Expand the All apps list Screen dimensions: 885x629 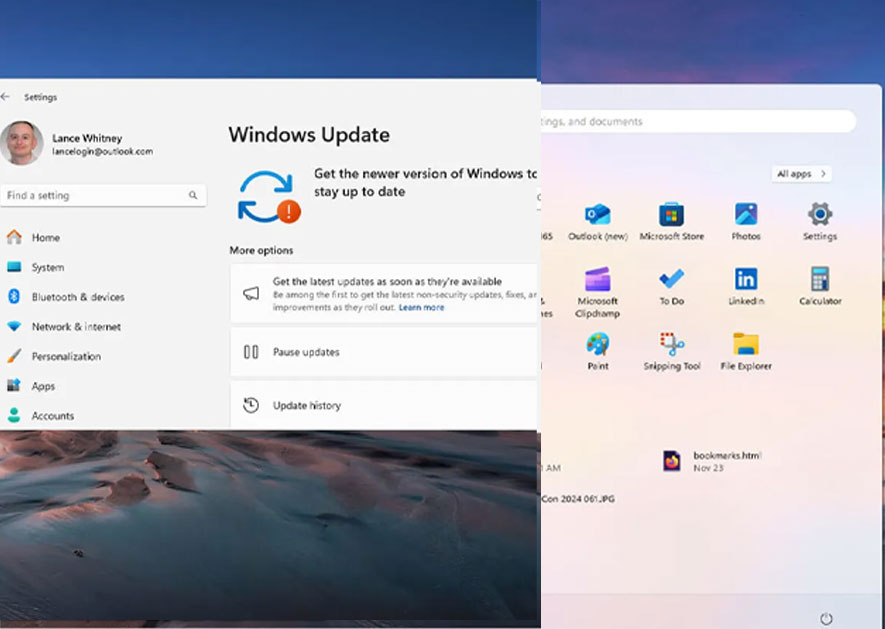(x=800, y=173)
